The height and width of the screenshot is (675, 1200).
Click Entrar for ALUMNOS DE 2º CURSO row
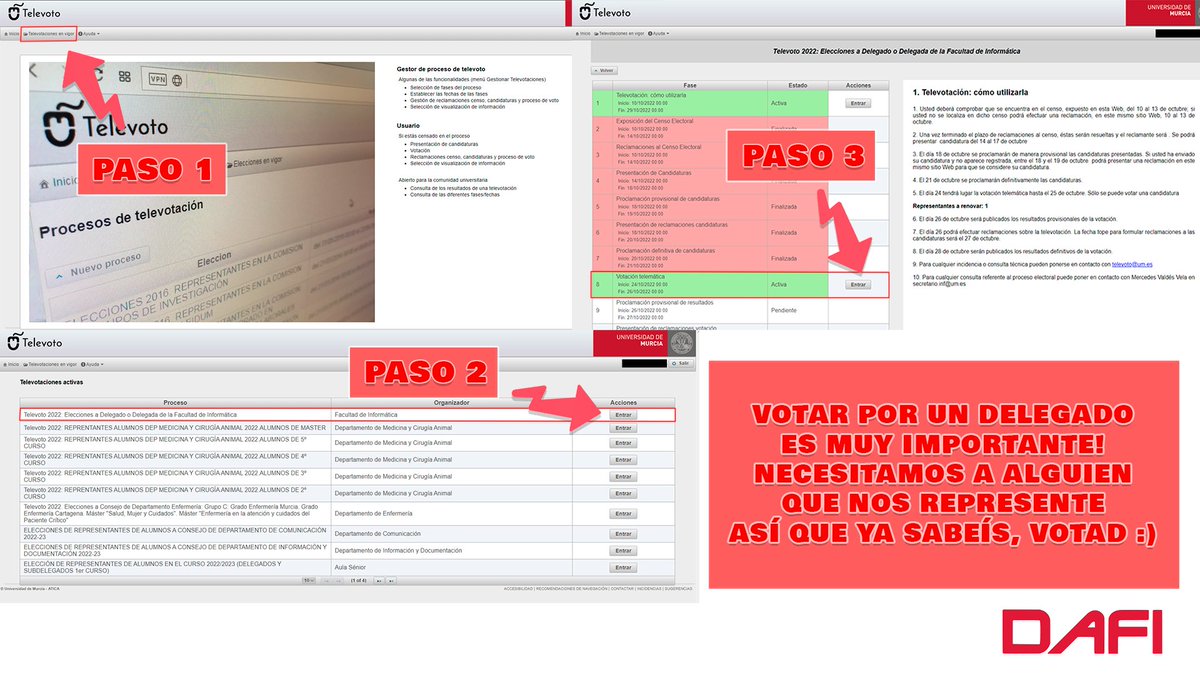(623, 493)
